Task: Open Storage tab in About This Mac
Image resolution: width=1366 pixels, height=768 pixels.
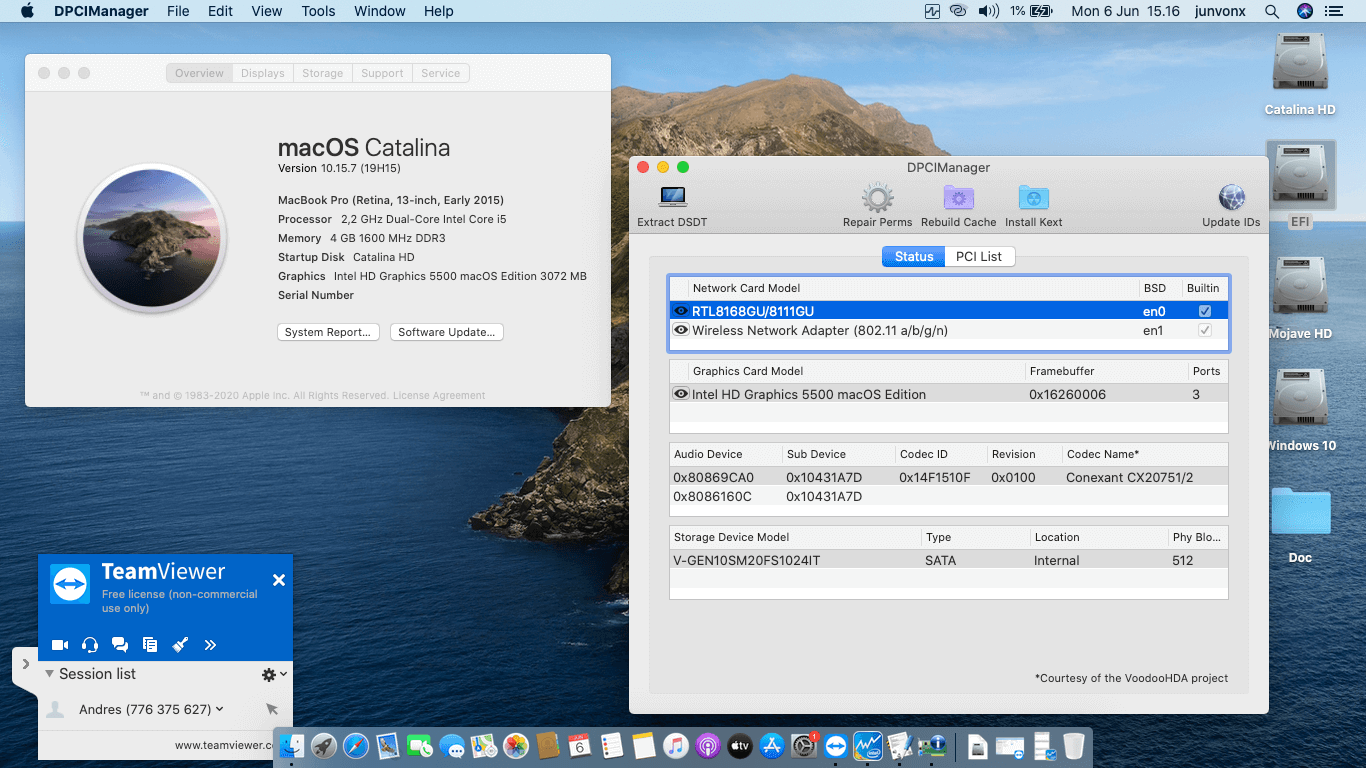Action: click(322, 73)
